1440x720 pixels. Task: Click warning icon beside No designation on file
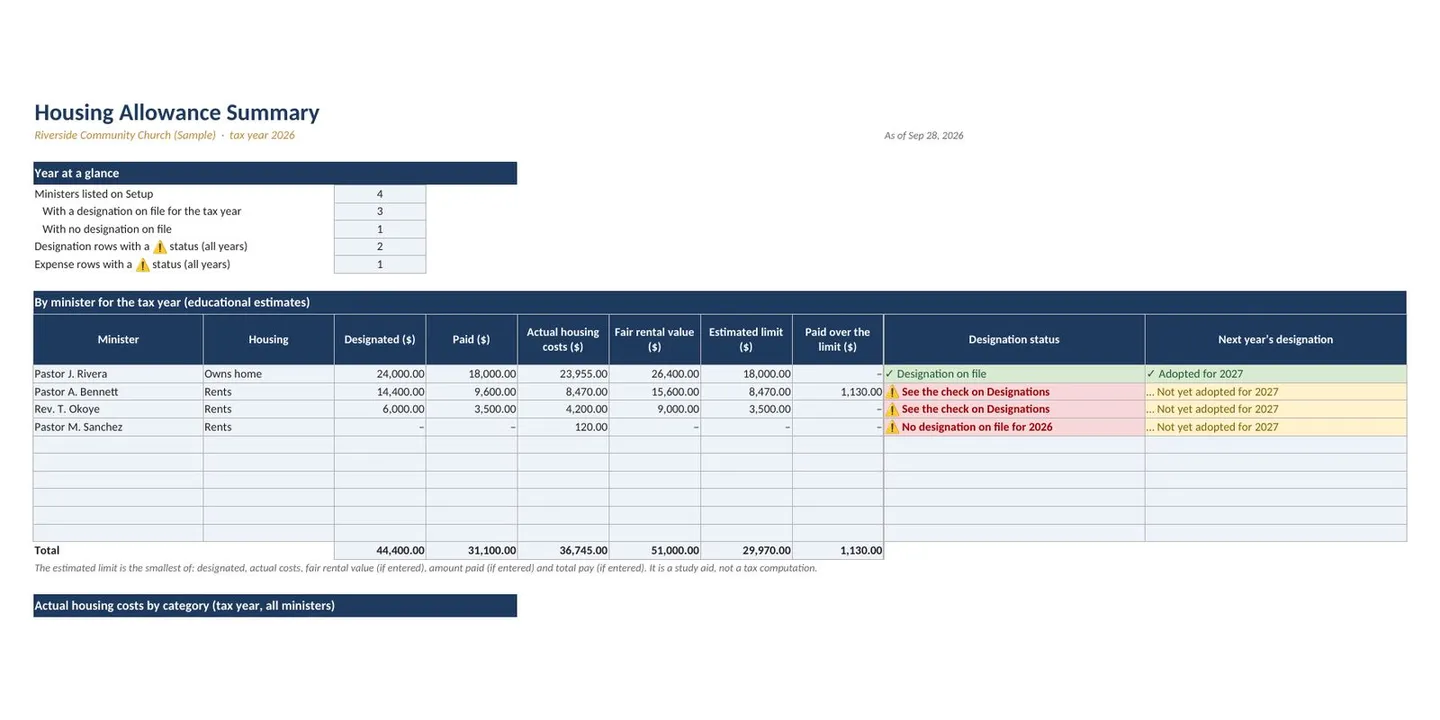893,427
